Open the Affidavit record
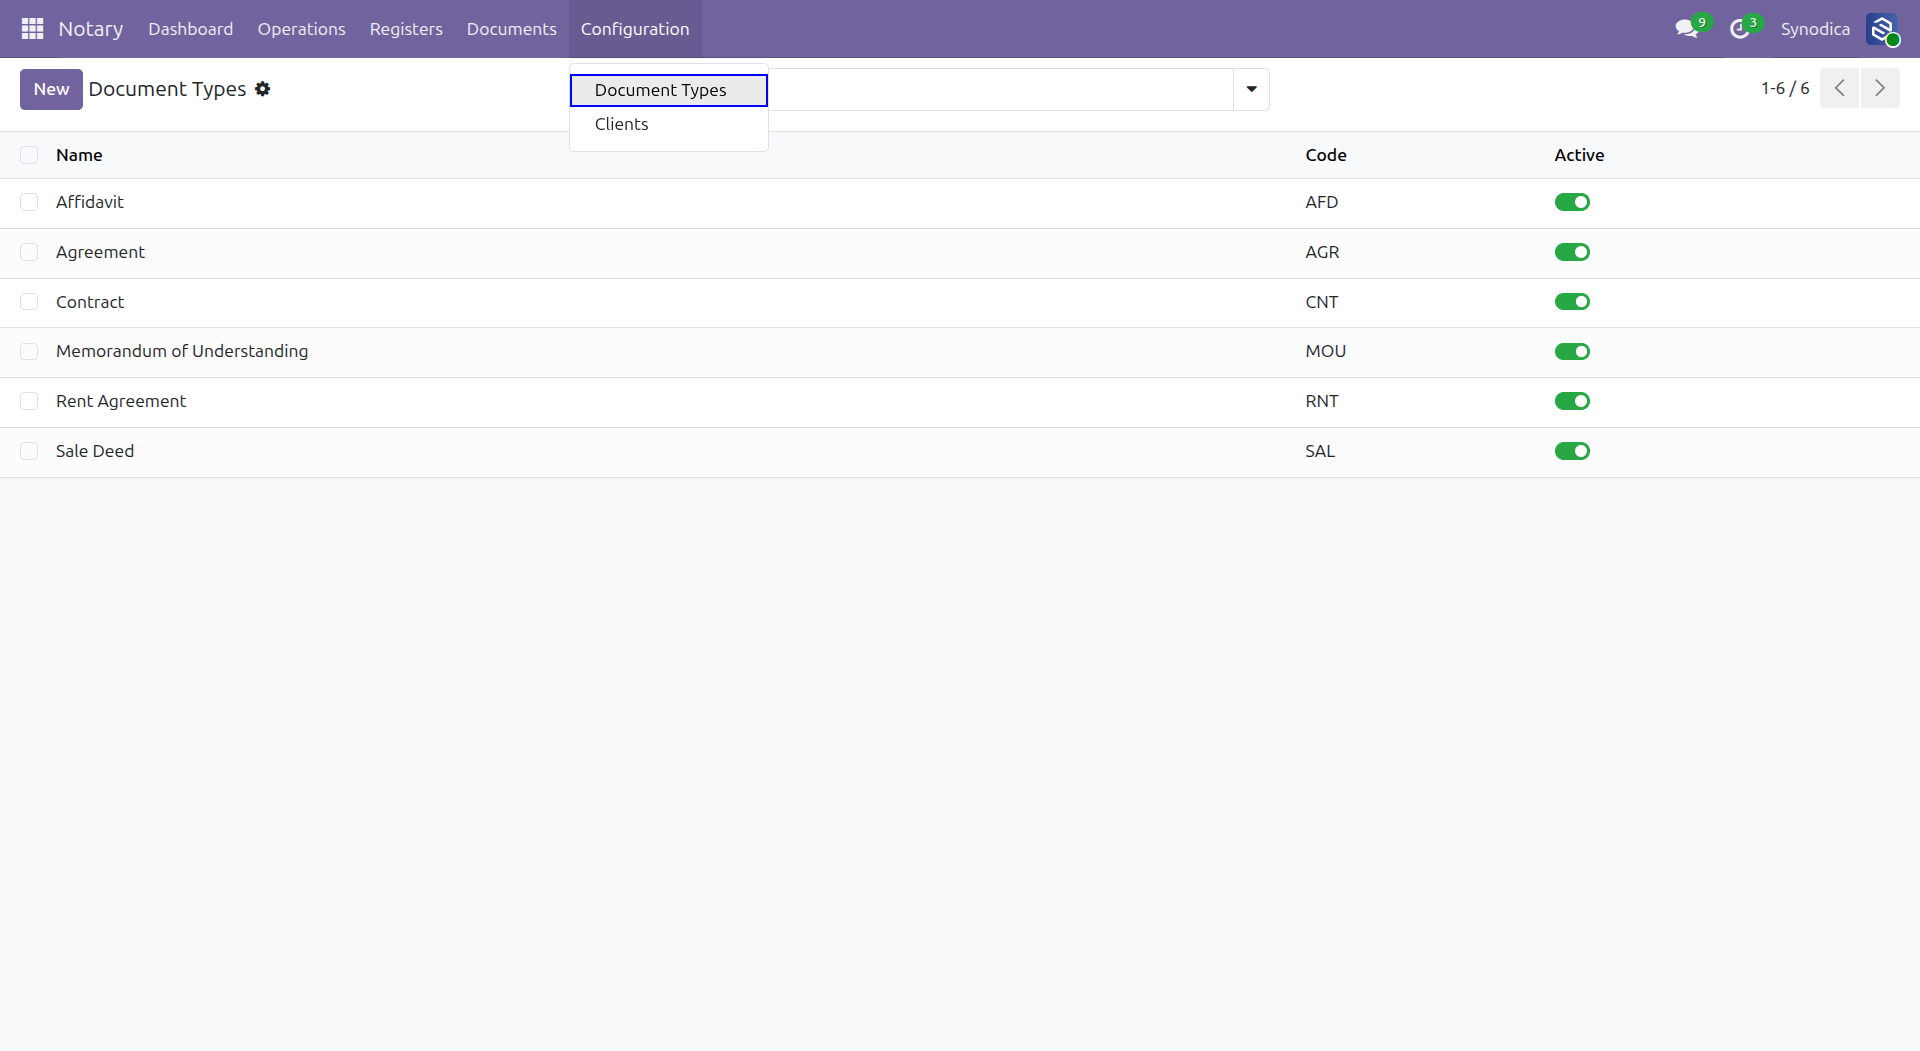This screenshot has width=1920, height=1051. (x=90, y=202)
